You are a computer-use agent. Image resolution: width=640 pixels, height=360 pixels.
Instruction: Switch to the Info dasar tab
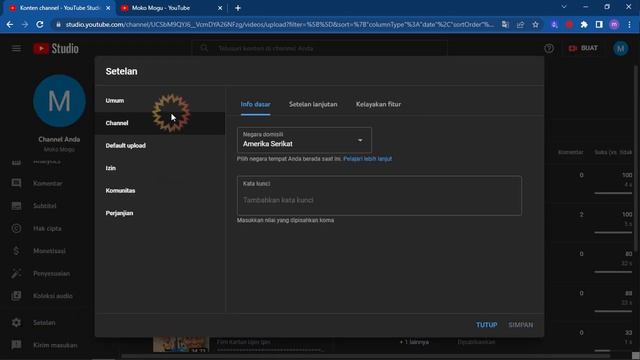(x=256, y=104)
